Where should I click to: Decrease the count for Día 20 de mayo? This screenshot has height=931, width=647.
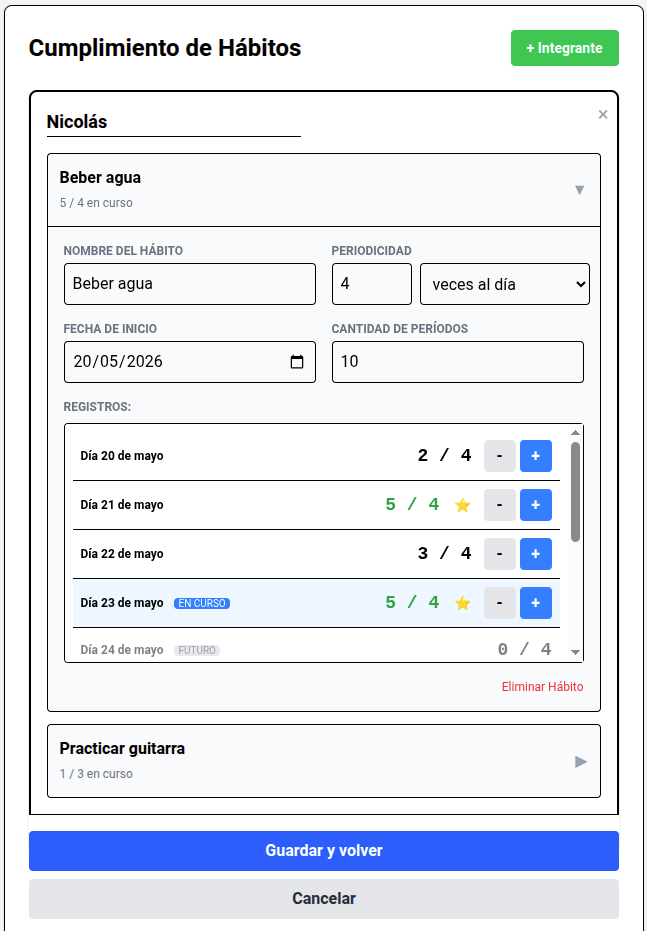point(500,456)
